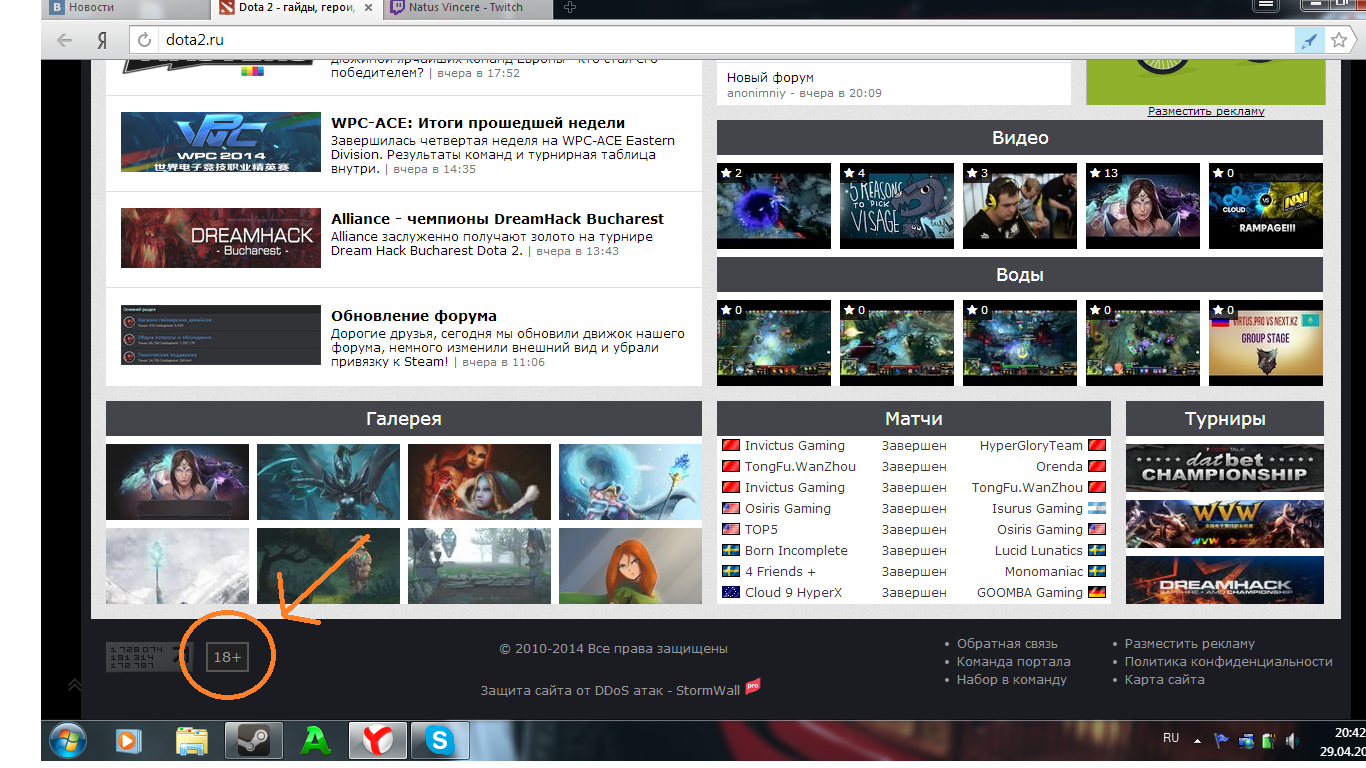
Task: Switch to the Natus Vincere - Twitch tab
Action: (x=469, y=8)
